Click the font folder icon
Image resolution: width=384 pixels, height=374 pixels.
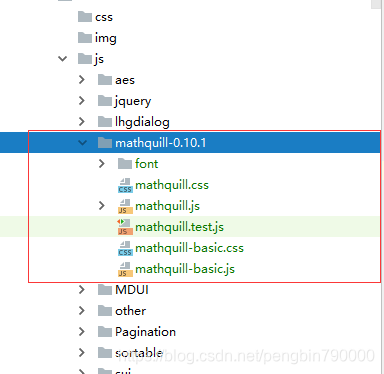pos(125,164)
